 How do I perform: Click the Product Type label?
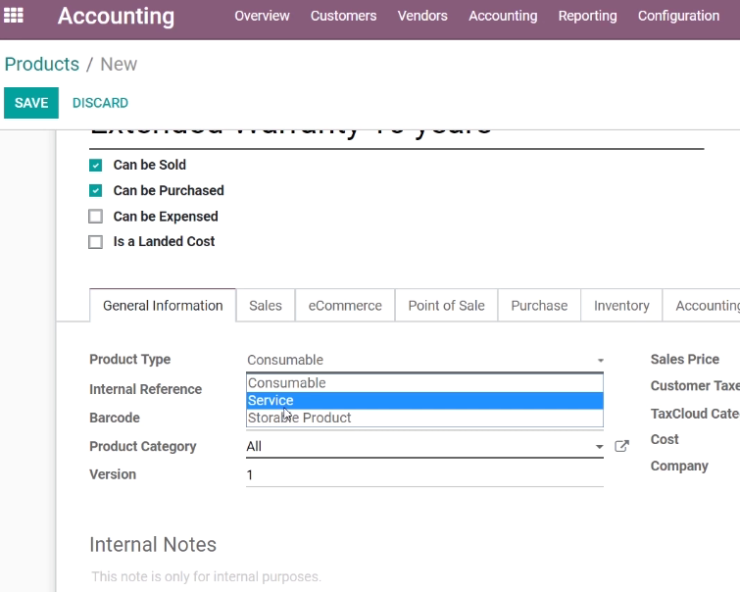130,360
